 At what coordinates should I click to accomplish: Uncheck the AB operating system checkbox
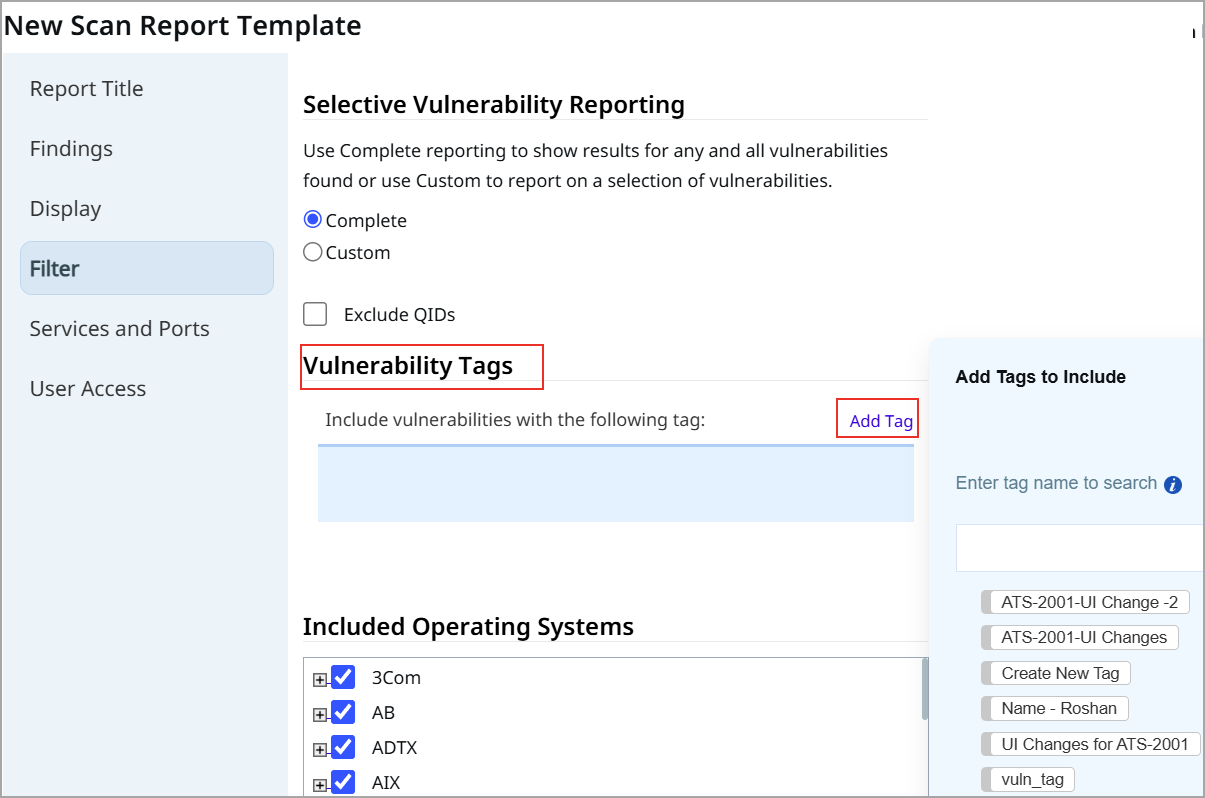pyautogui.click(x=343, y=712)
